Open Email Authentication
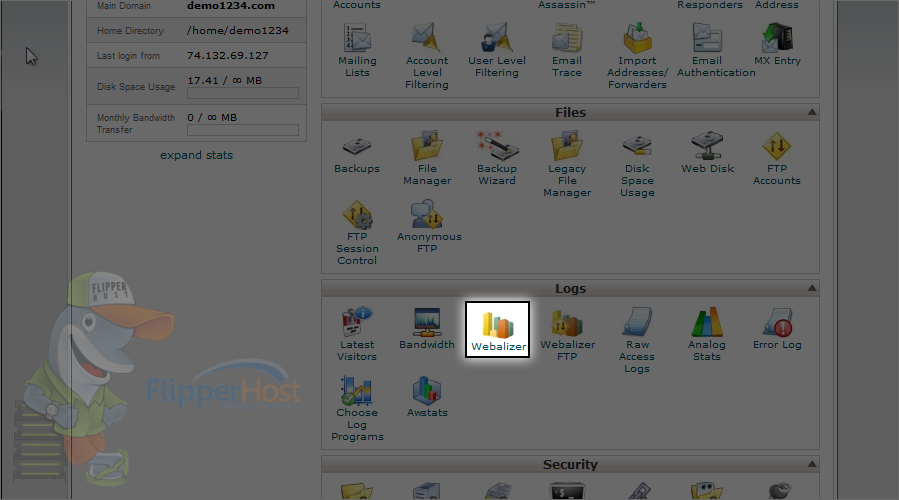 716,50
